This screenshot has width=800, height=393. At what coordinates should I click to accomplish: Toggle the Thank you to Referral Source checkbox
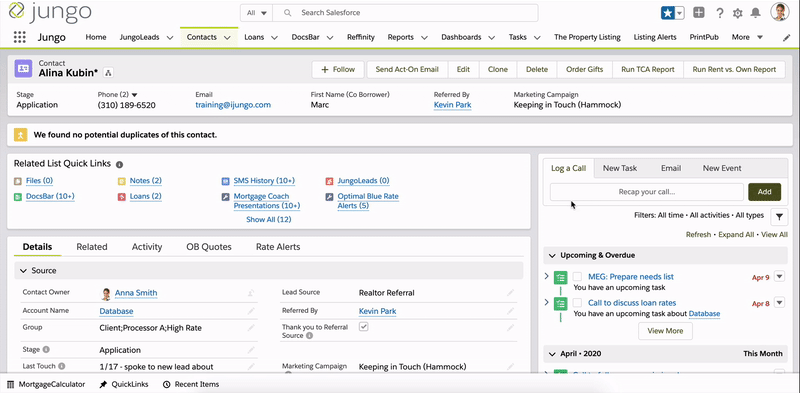363,327
